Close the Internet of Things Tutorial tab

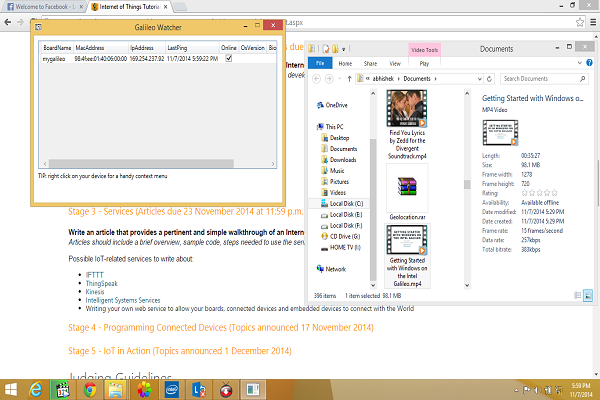click(165, 7)
